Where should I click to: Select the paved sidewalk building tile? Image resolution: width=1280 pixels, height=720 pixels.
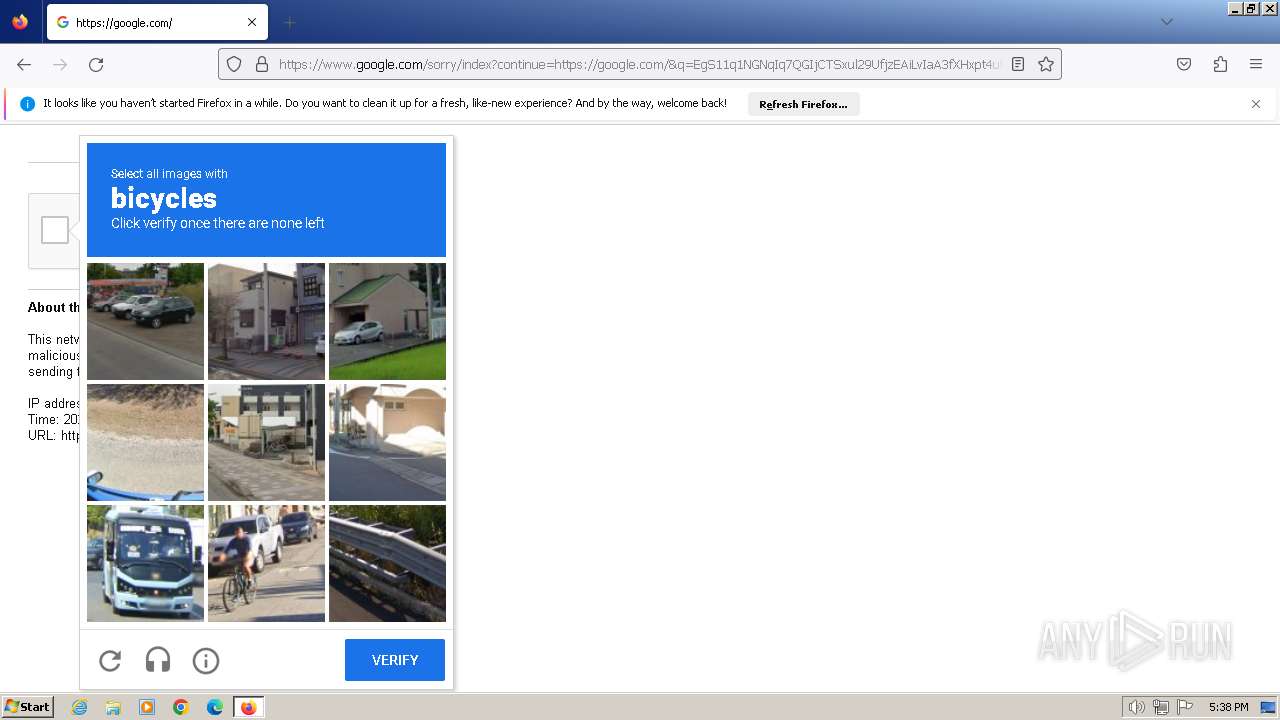point(266,442)
